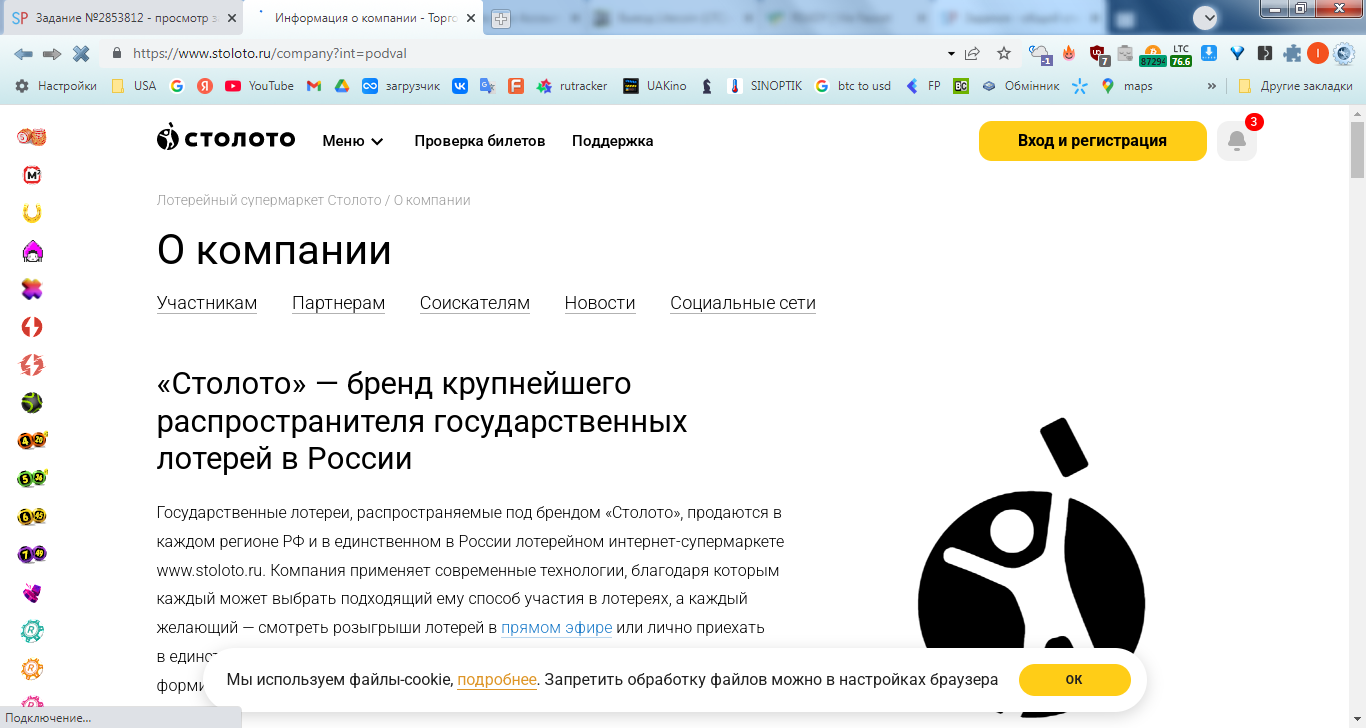The height and width of the screenshot is (728, 1366).
Task: Click the orange flame face extension icon
Action: pos(1069,54)
